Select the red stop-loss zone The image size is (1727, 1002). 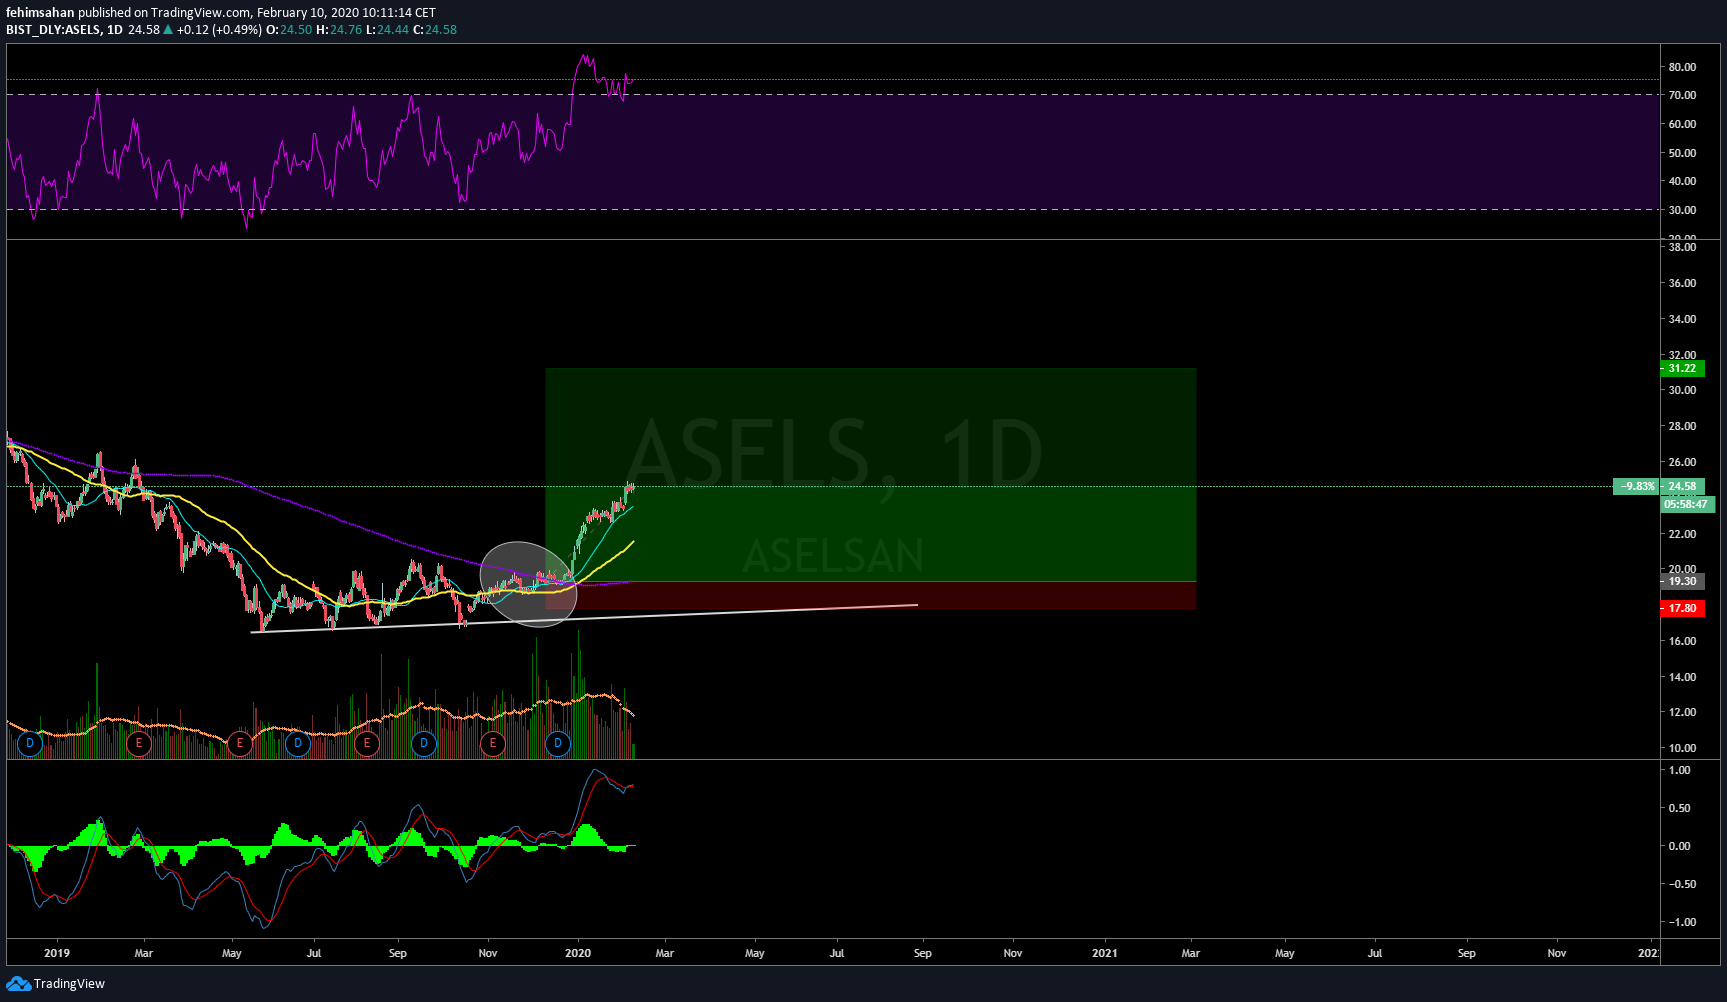click(x=870, y=595)
